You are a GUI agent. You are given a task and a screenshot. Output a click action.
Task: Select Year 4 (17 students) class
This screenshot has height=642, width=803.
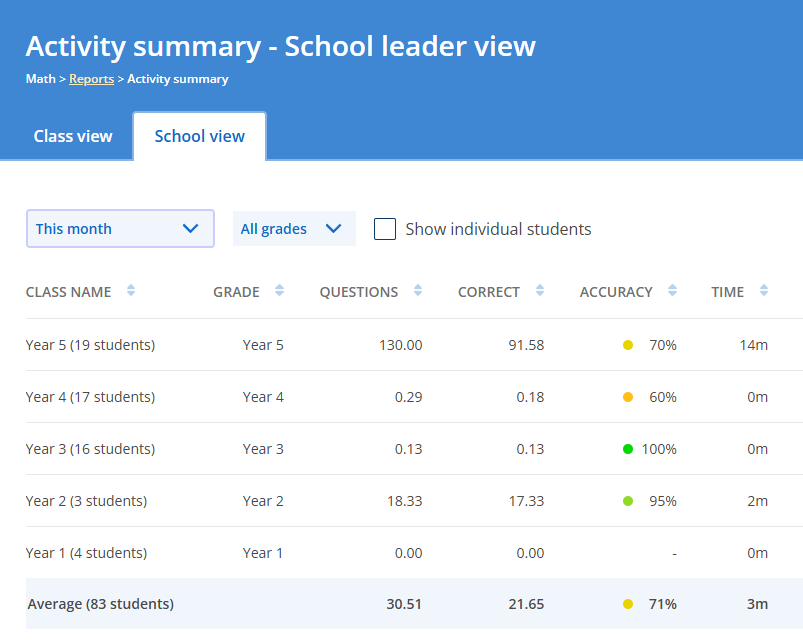pyautogui.click(x=90, y=397)
